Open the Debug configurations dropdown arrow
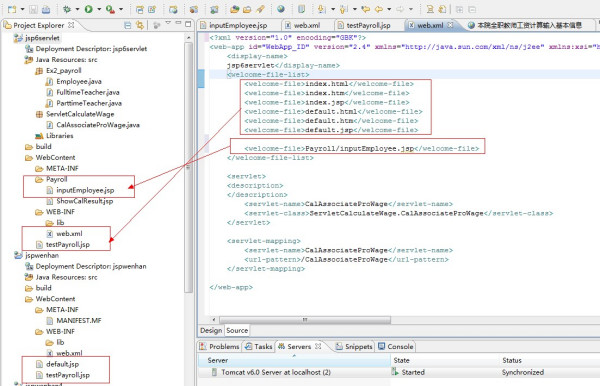Image resolution: width=600 pixels, height=386 pixels. click(x=77, y=9)
